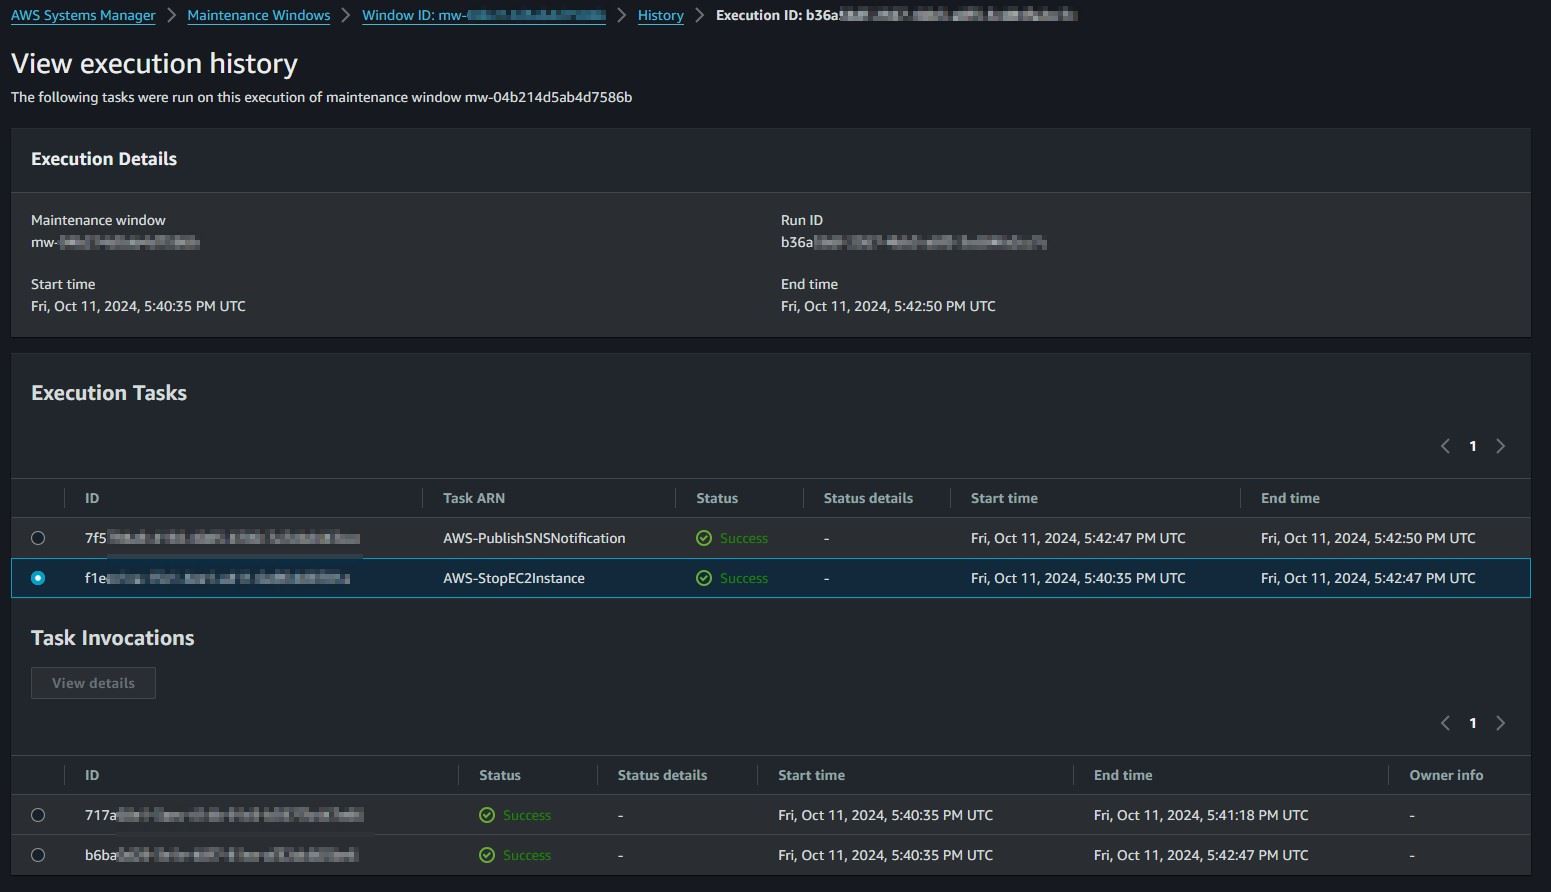This screenshot has height=892, width=1551.
Task: Click the task ID starting with f1e
Action: coord(217,578)
